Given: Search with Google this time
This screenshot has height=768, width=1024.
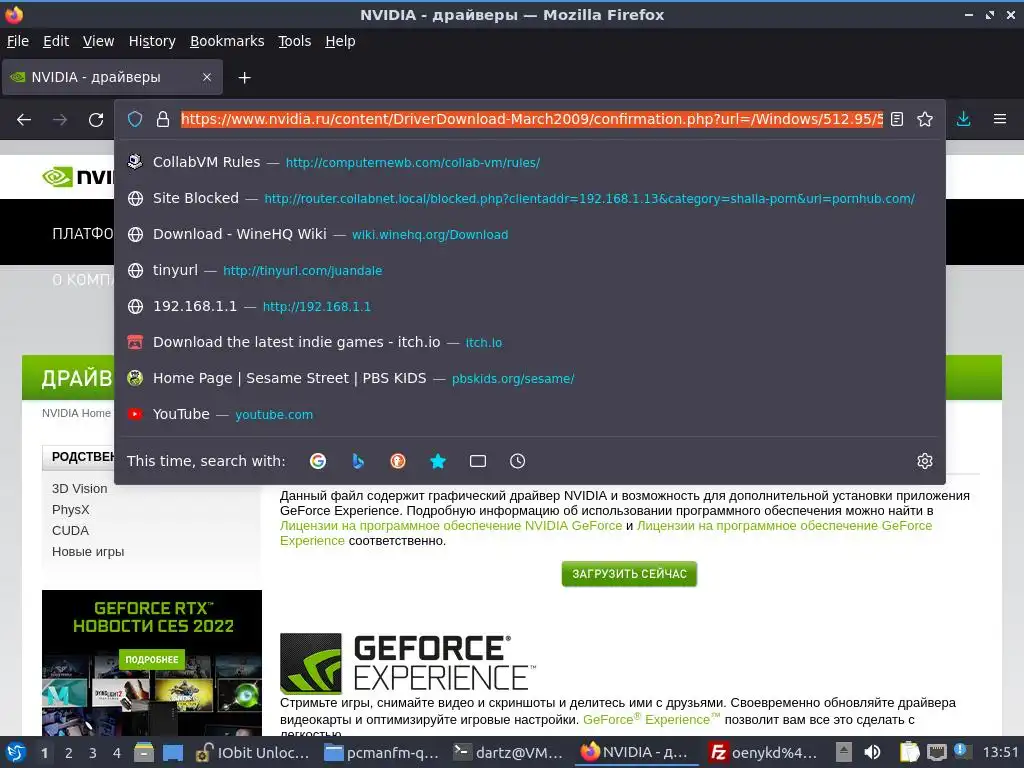Looking at the screenshot, I should (318, 461).
